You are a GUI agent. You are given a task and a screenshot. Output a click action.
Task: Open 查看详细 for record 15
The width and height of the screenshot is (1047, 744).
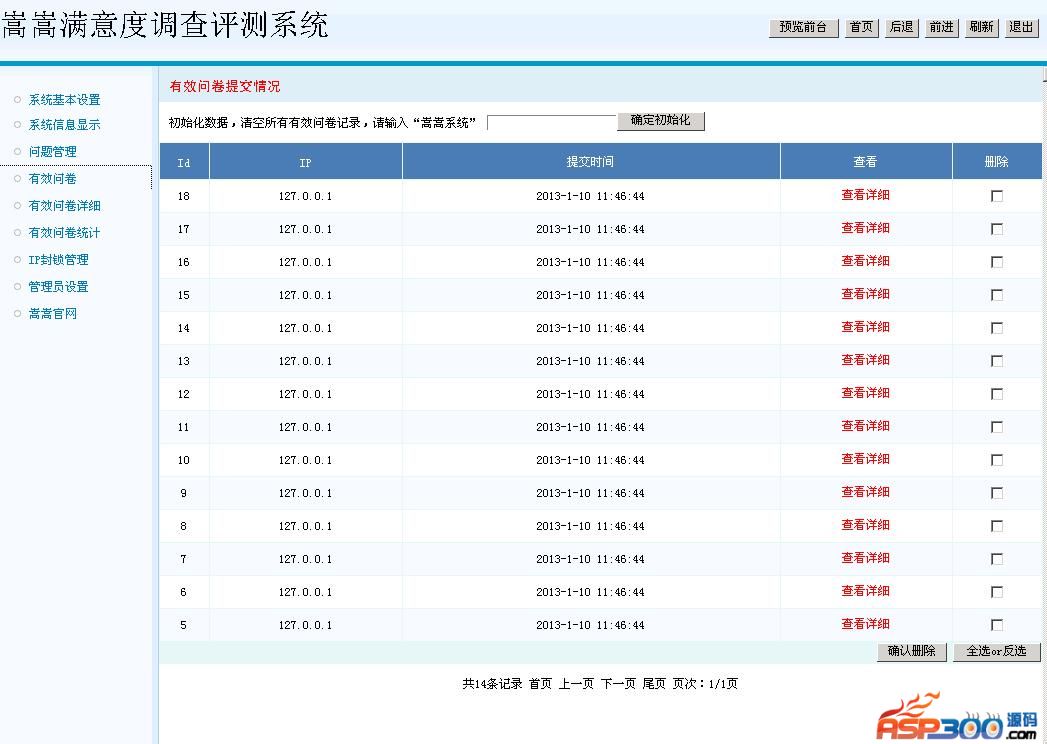click(x=865, y=294)
